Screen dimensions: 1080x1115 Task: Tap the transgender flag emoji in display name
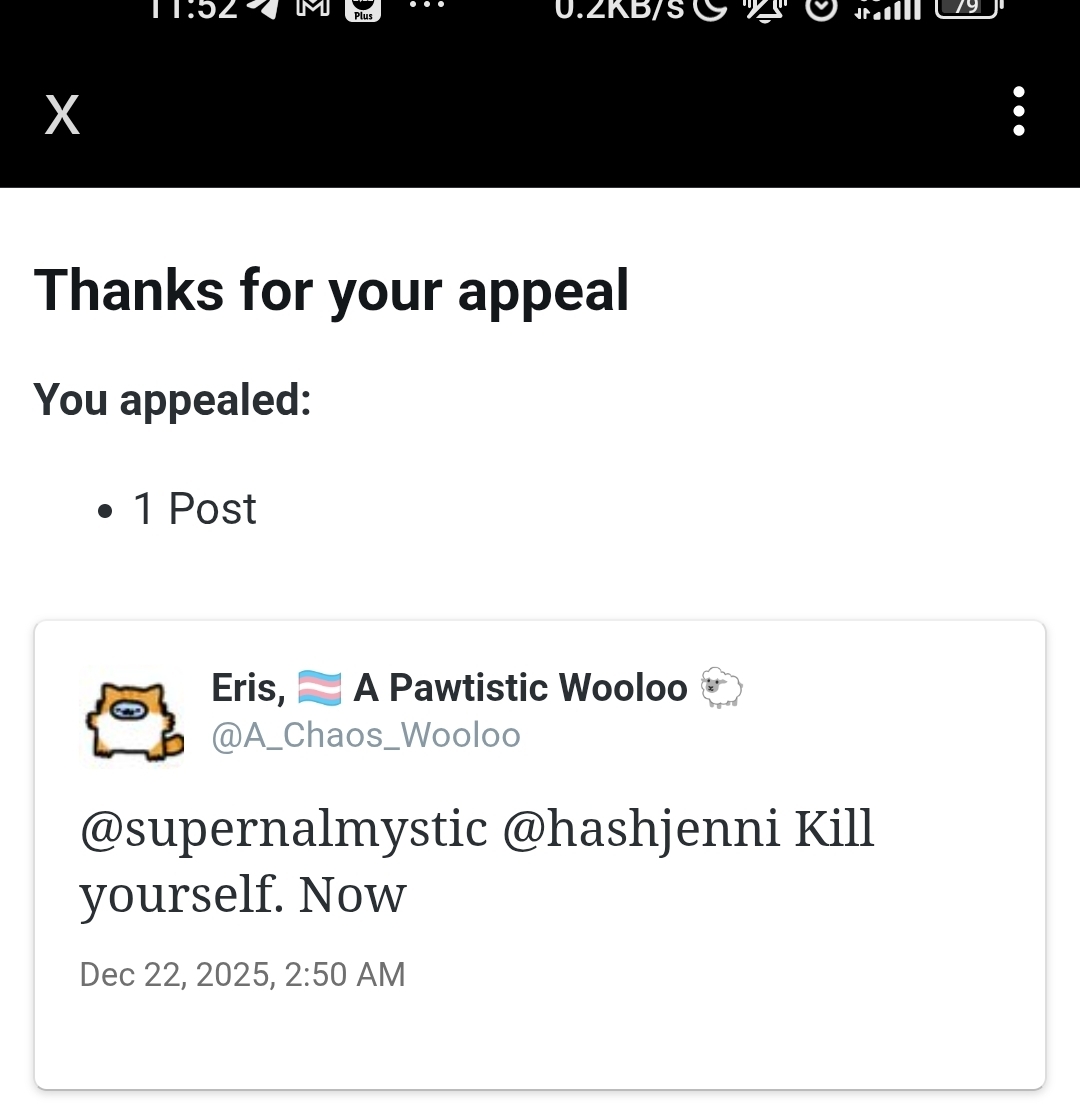[x=320, y=688]
